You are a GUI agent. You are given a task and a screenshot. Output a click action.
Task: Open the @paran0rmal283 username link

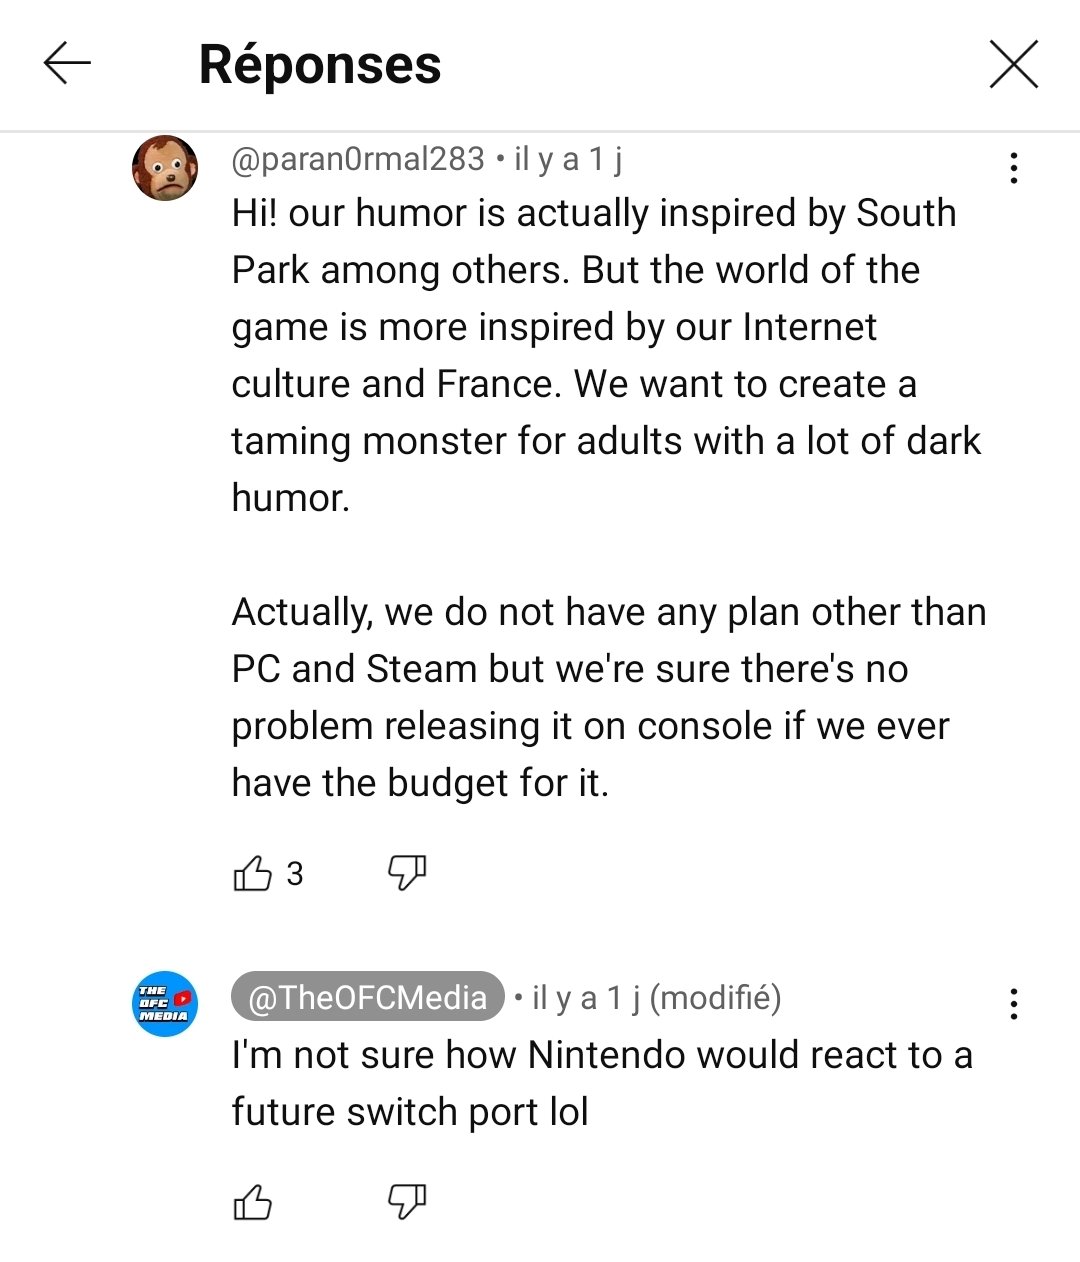[x=358, y=159]
